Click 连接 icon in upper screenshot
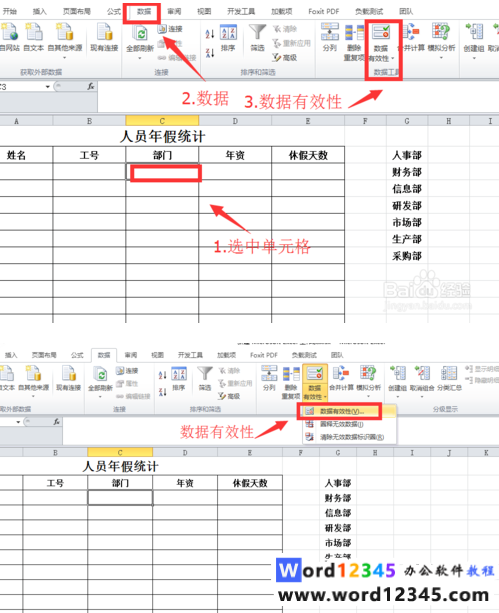 162,29
